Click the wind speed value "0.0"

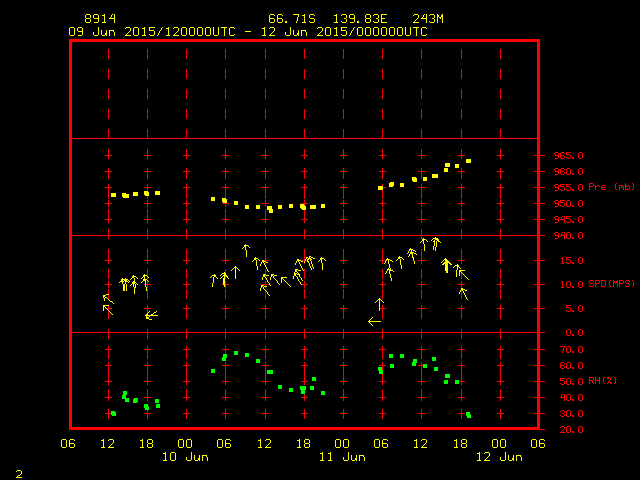(574, 333)
